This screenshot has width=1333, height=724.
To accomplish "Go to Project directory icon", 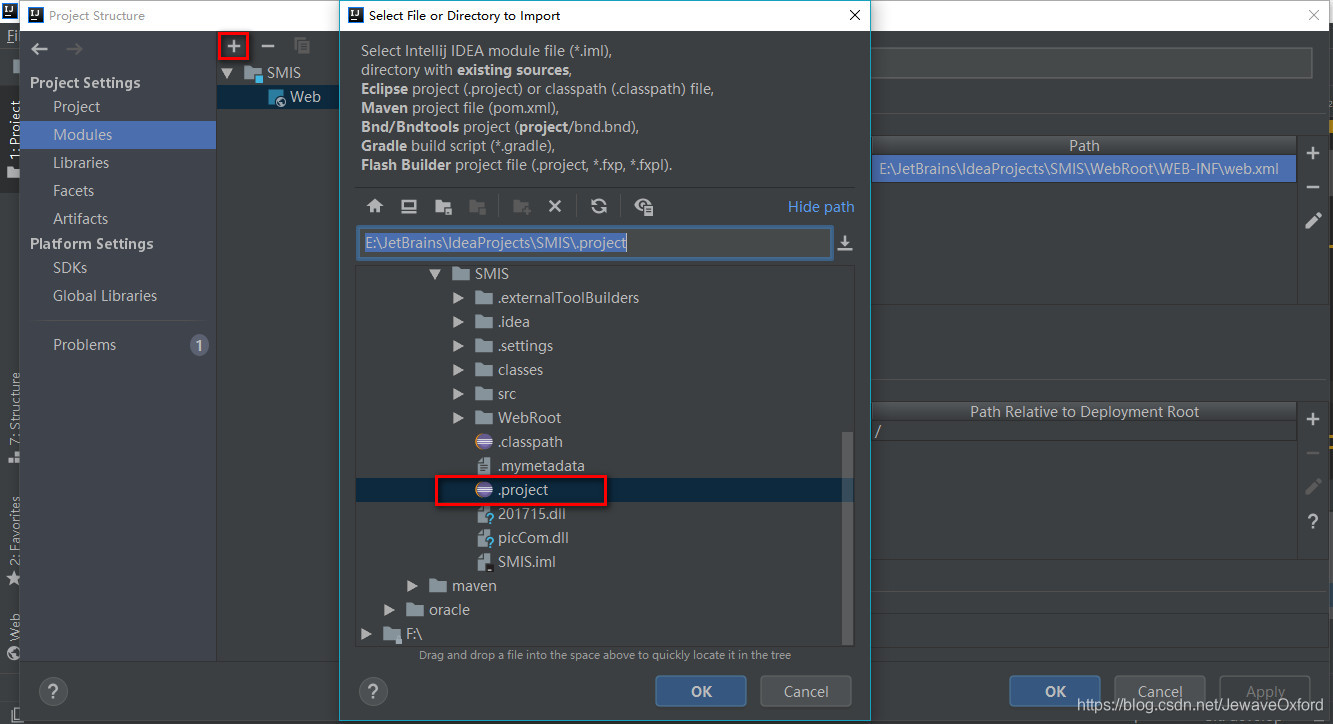I will click(443, 206).
